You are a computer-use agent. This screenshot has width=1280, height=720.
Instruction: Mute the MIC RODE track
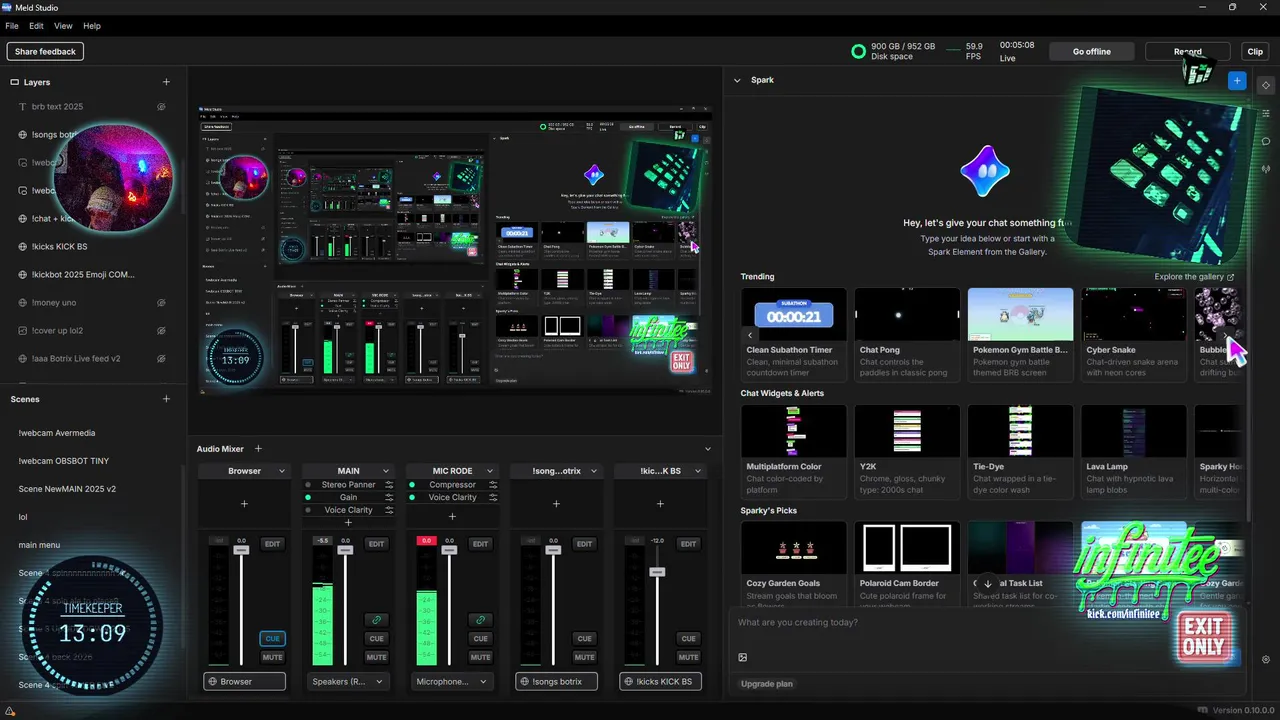pos(480,657)
